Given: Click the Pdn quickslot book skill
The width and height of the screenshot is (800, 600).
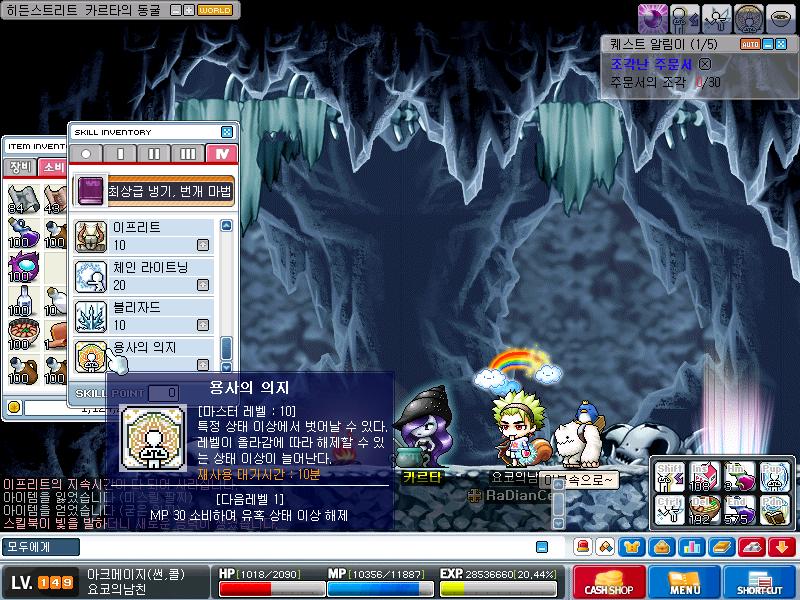Looking at the screenshot, I should coord(774,510).
